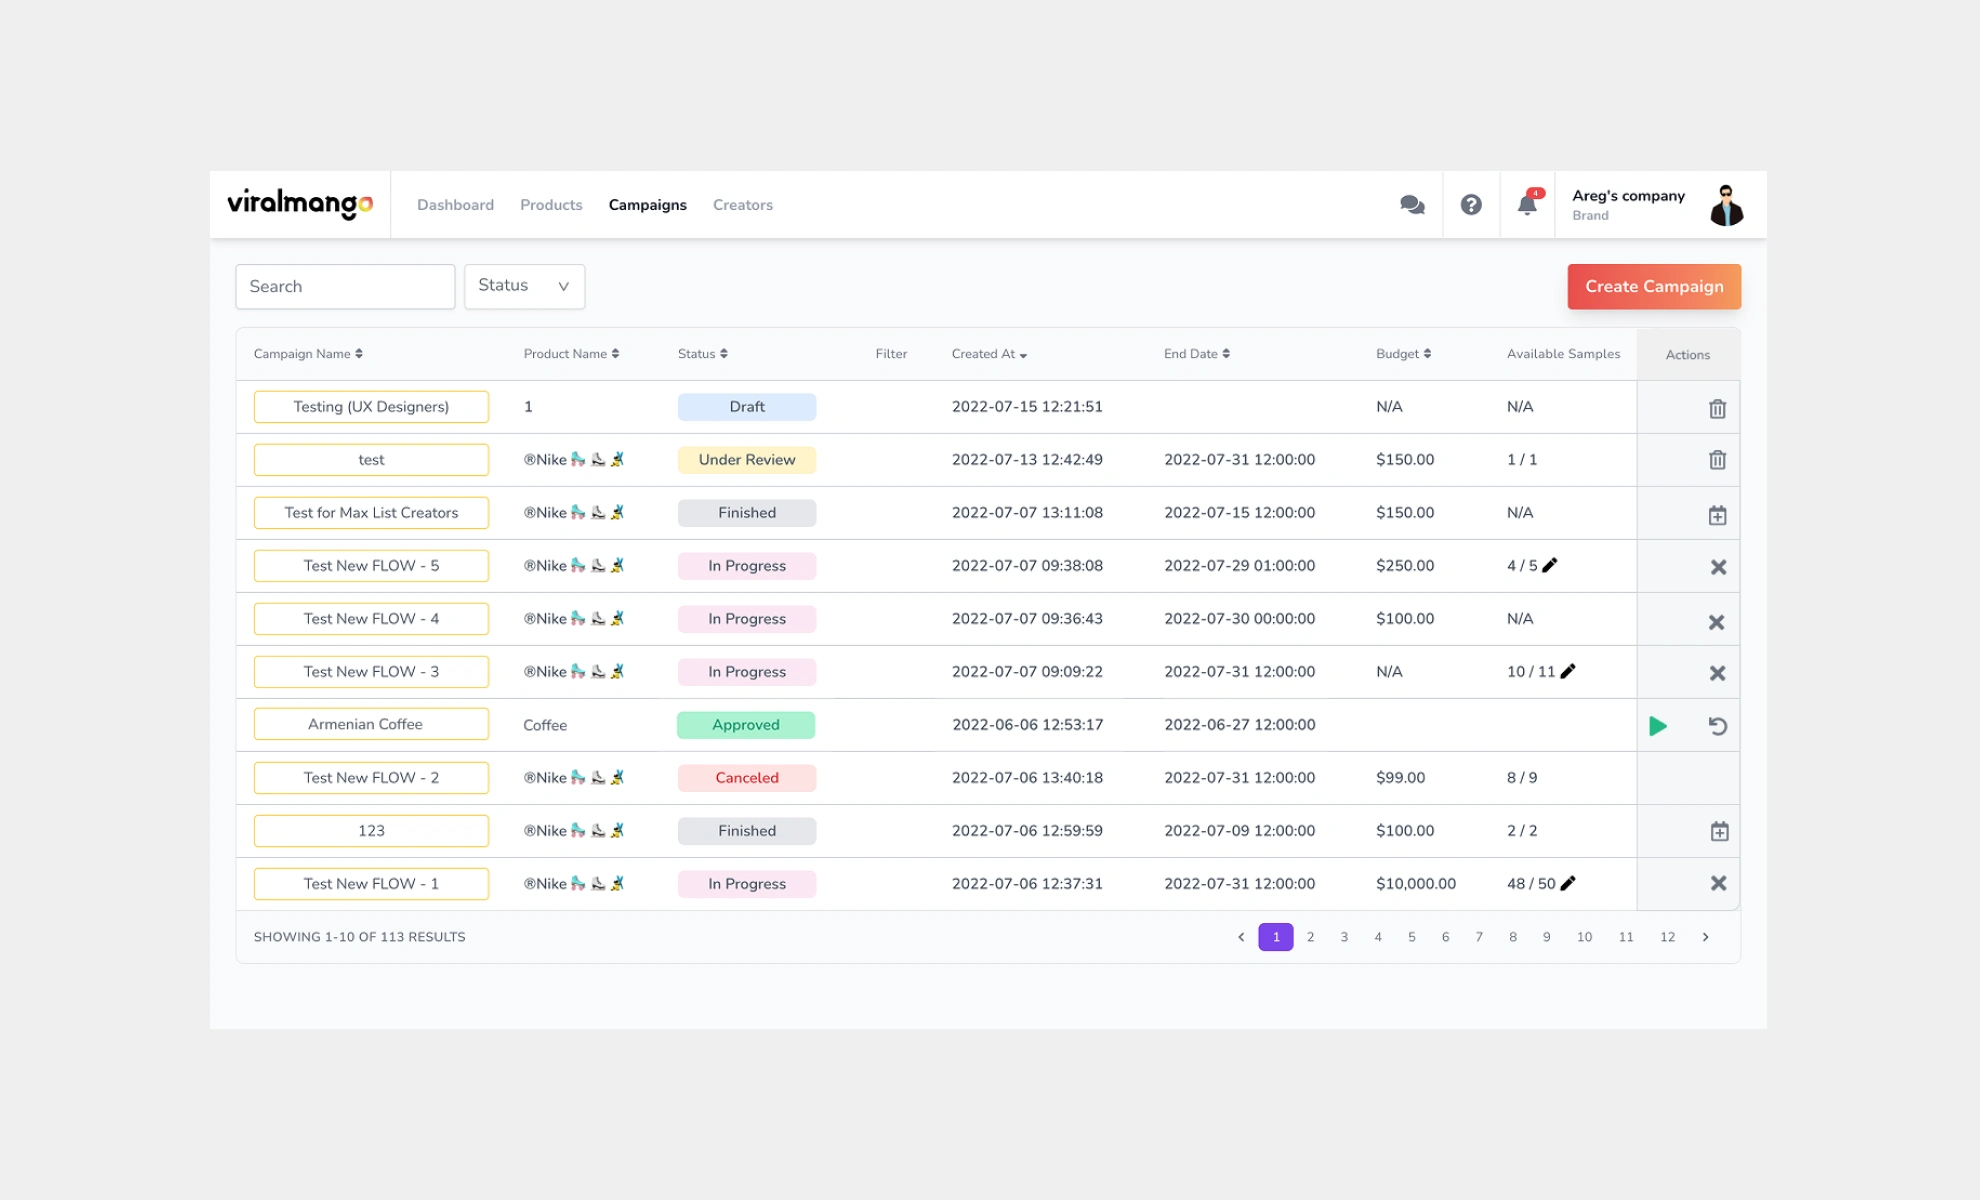Start the Armenian Coffee campaign with the play icon

pos(1657,725)
